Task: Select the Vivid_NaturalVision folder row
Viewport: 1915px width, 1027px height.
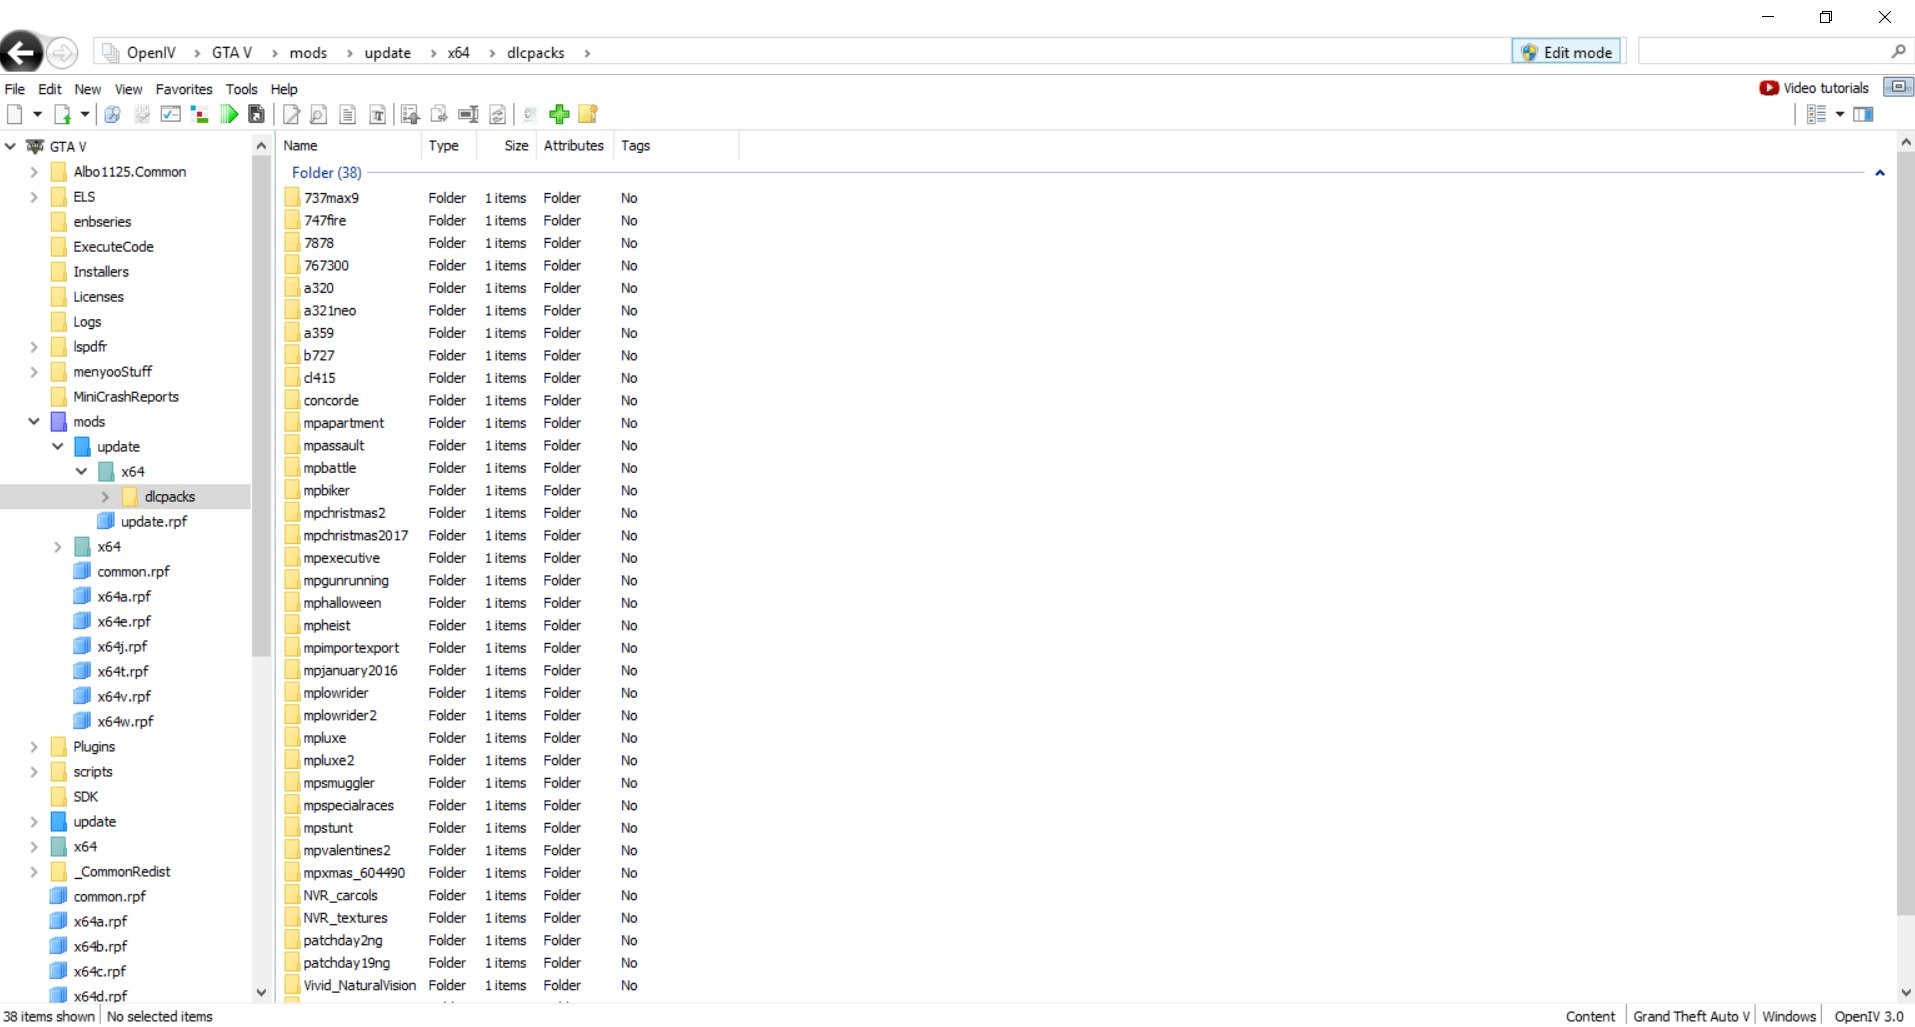Action: (360, 986)
